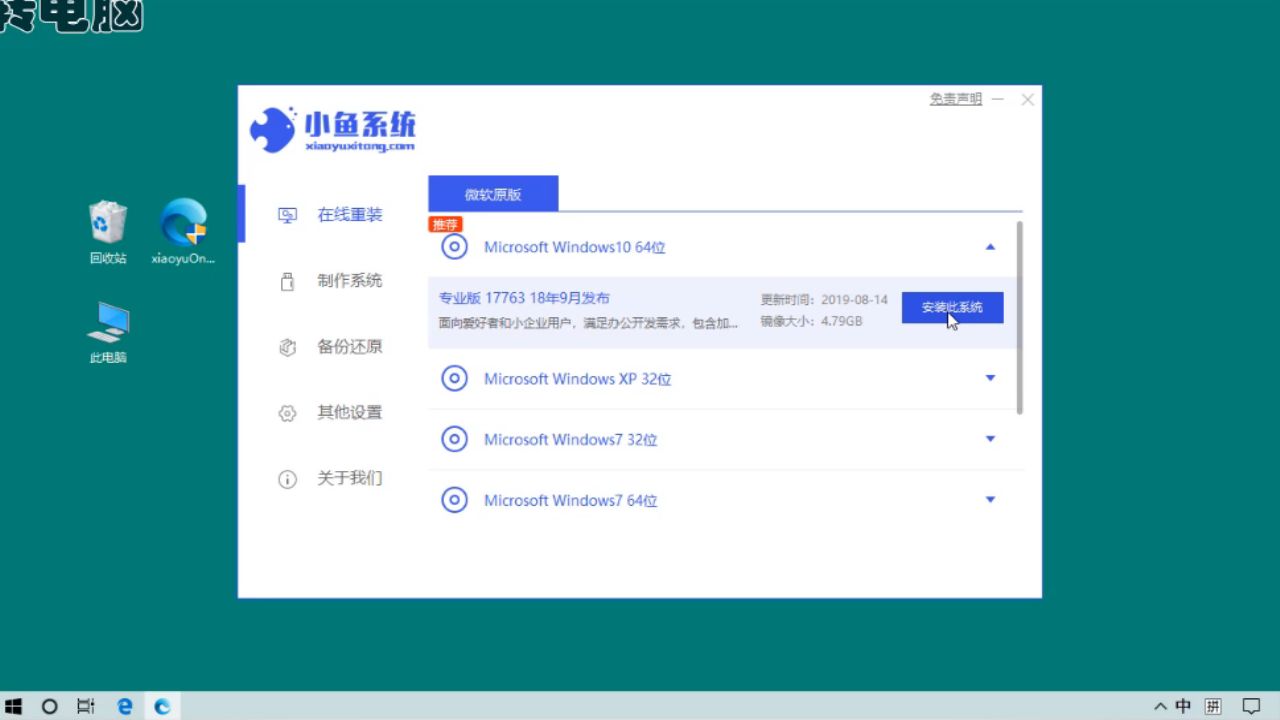Image resolution: width=1280 pixels, height=720 pixels.
Task: Click the disc icon beside Windows XP 32位
Action: 455,379
